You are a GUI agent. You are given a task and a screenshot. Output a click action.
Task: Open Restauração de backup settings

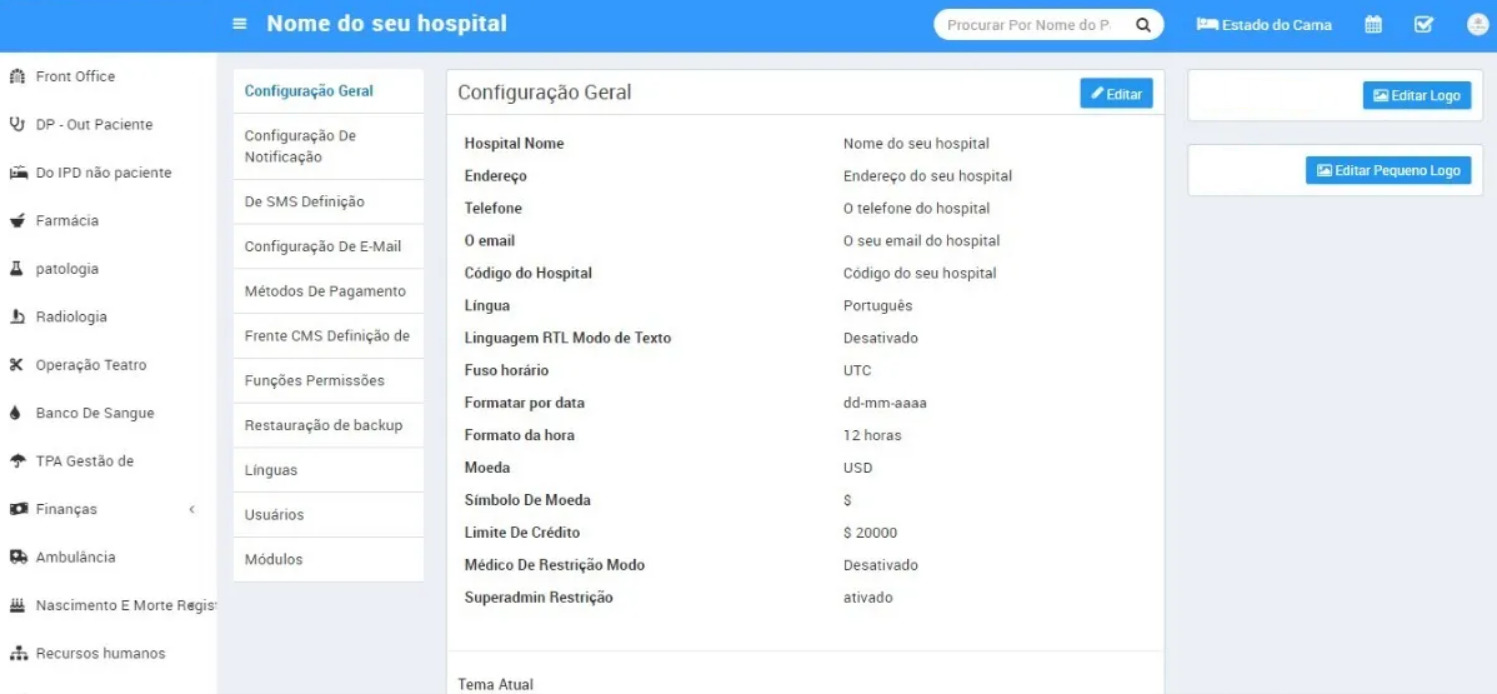pos(328,425)
